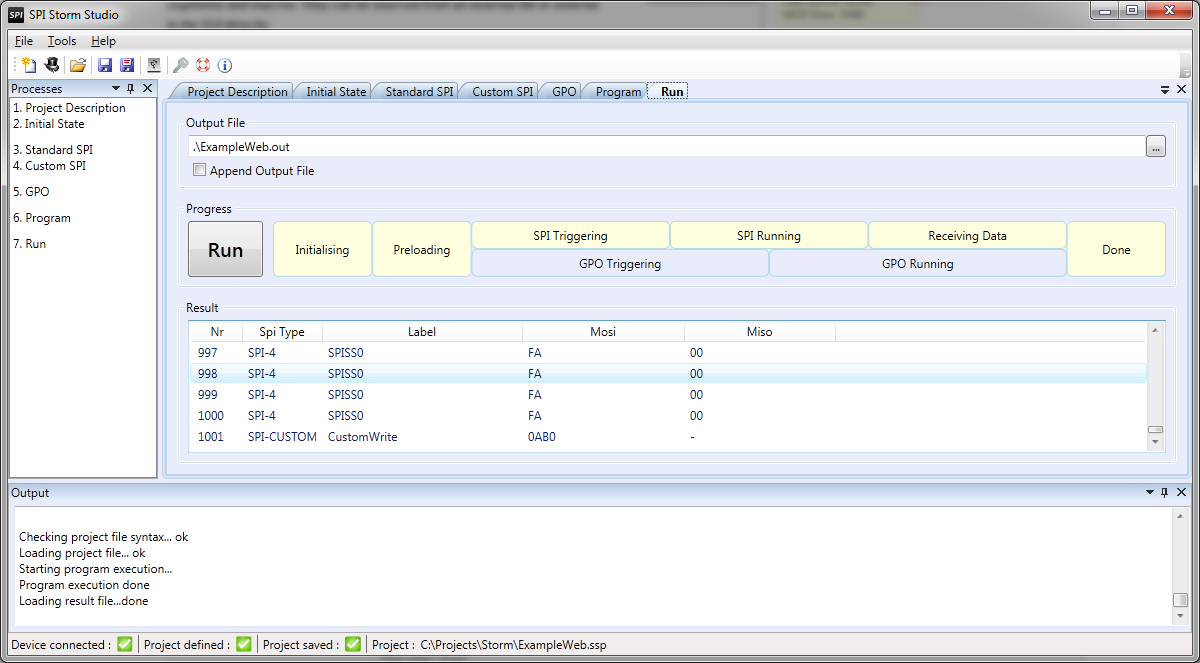
Task: Click SPI Storm Studio title bar icon
Action: tap(16, 14)
